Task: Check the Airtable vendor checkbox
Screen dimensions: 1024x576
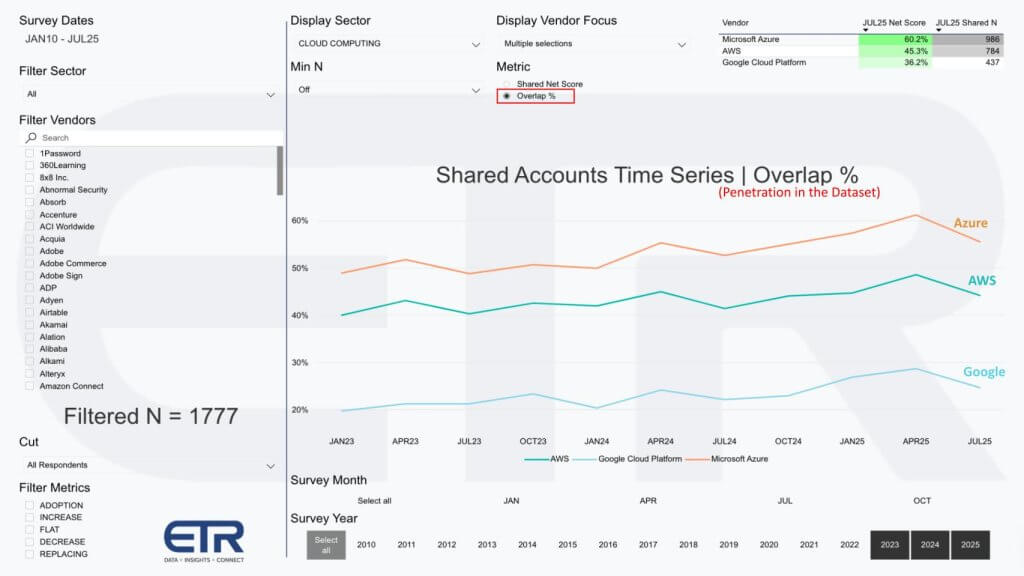Action: [x=29, y=313]
